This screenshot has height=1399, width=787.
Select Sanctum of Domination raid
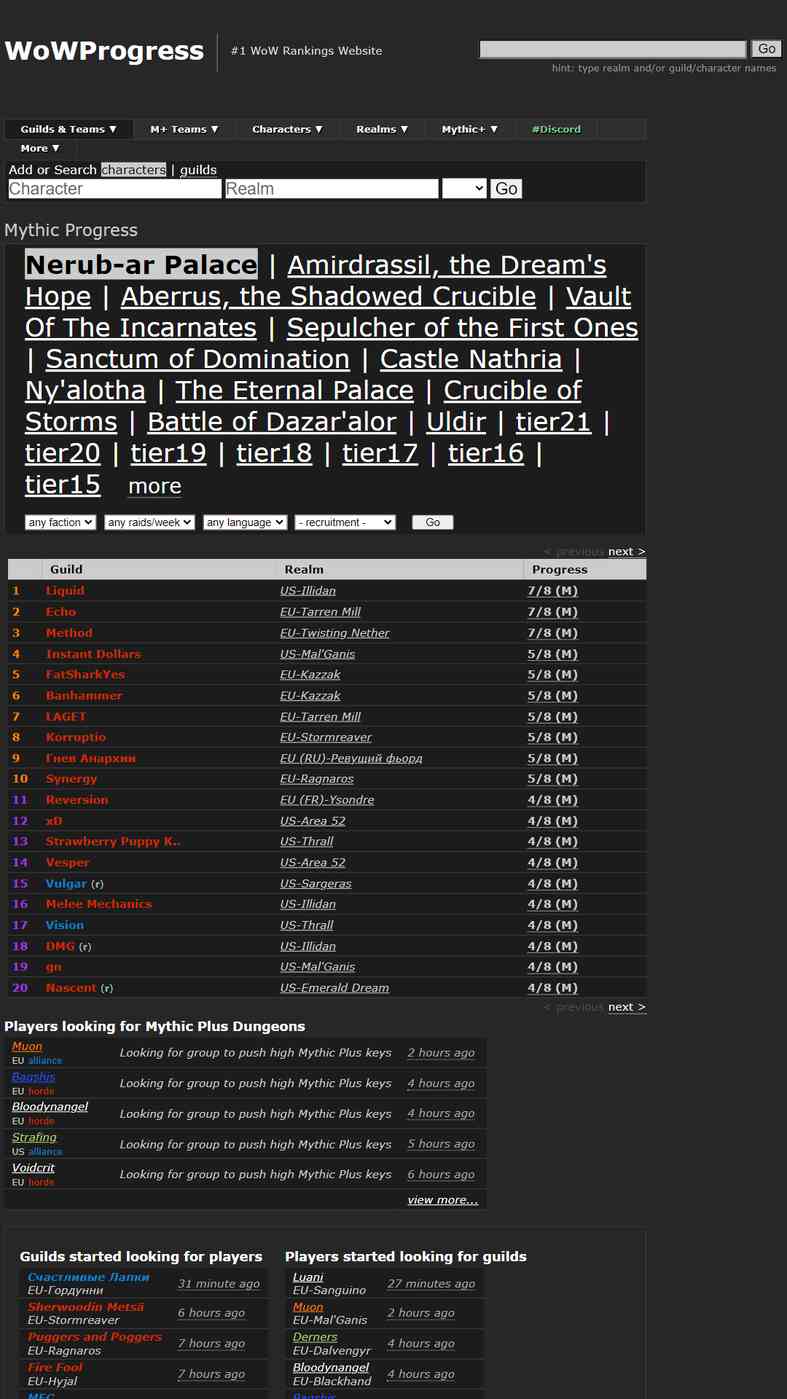(198, 359)
